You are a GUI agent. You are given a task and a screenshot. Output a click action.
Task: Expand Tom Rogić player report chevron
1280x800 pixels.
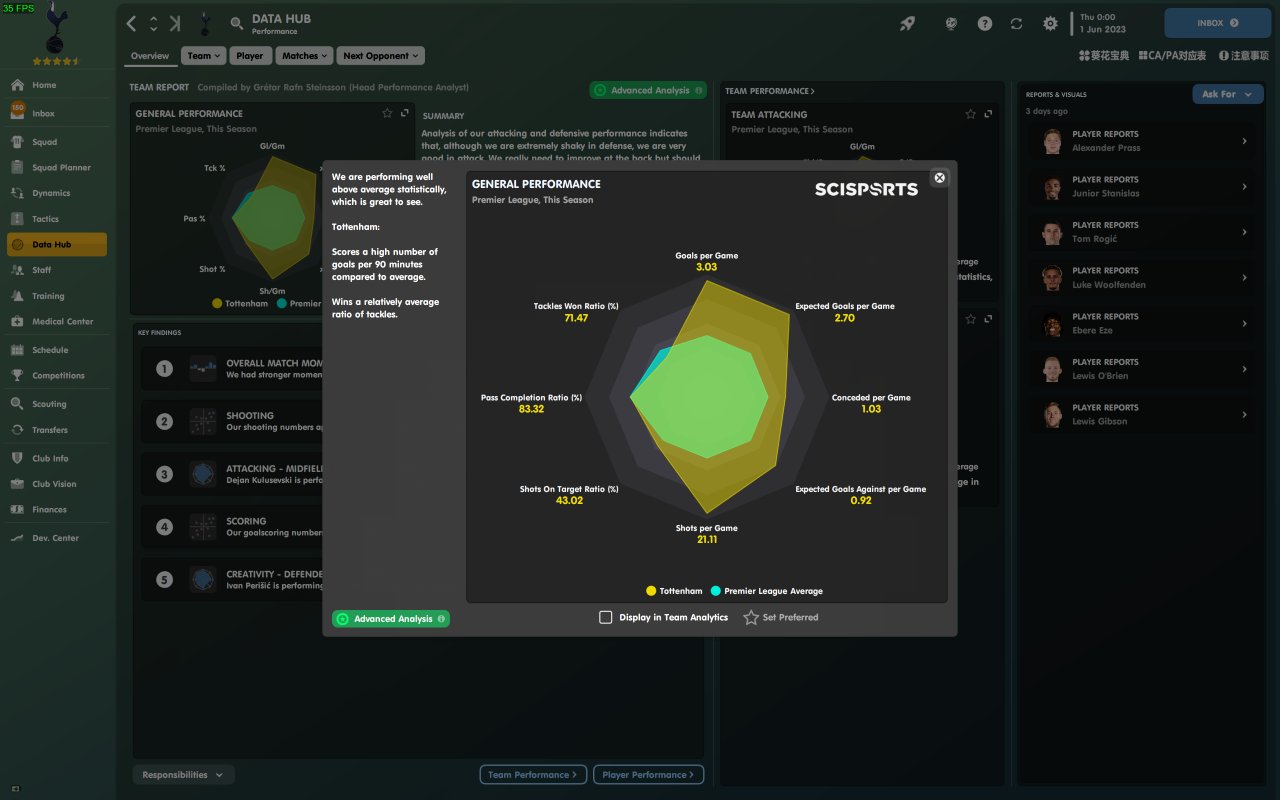click(x=1244, y=232)
